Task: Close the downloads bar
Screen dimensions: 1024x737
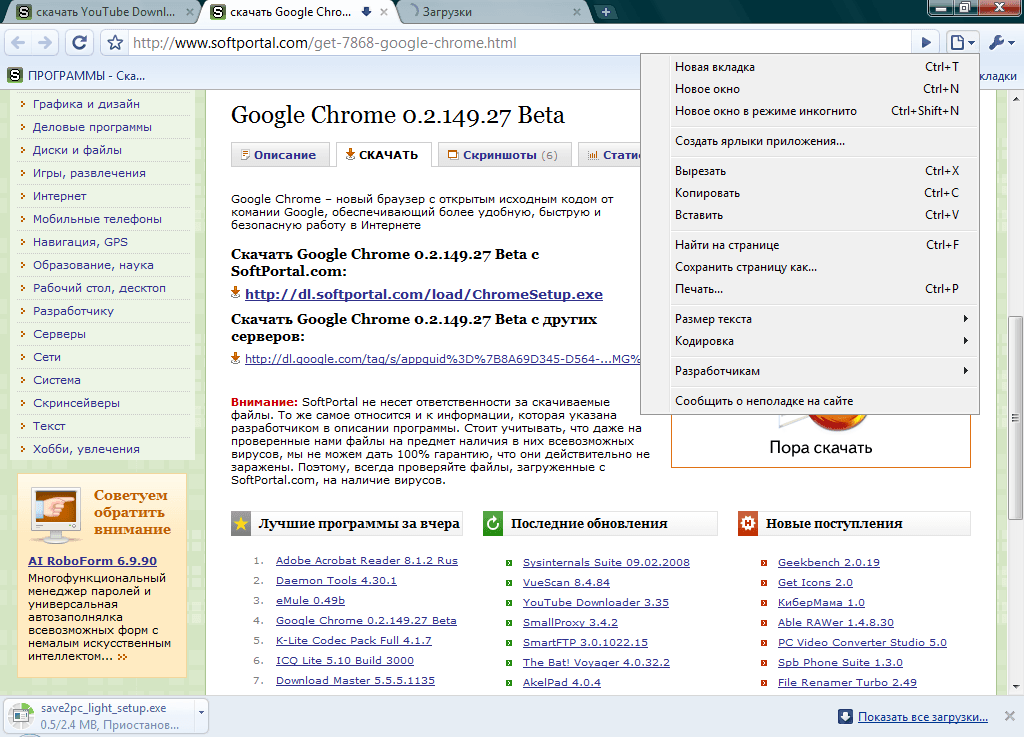Action: [1010, 716]
